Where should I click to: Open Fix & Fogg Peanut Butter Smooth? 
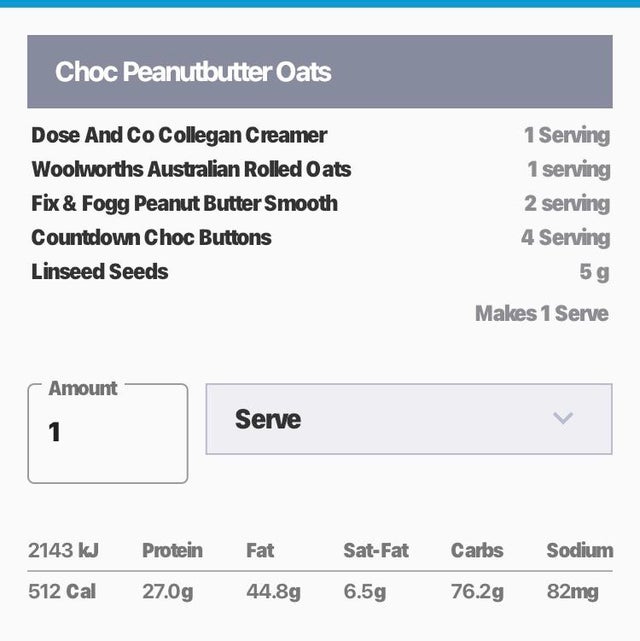[x=184, y=203]
